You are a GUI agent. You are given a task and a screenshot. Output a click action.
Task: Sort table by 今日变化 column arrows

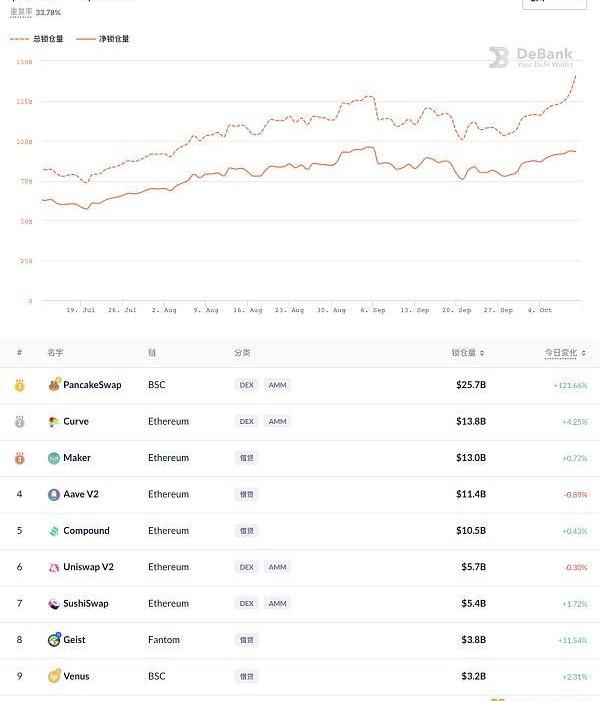tap(584, 353)
